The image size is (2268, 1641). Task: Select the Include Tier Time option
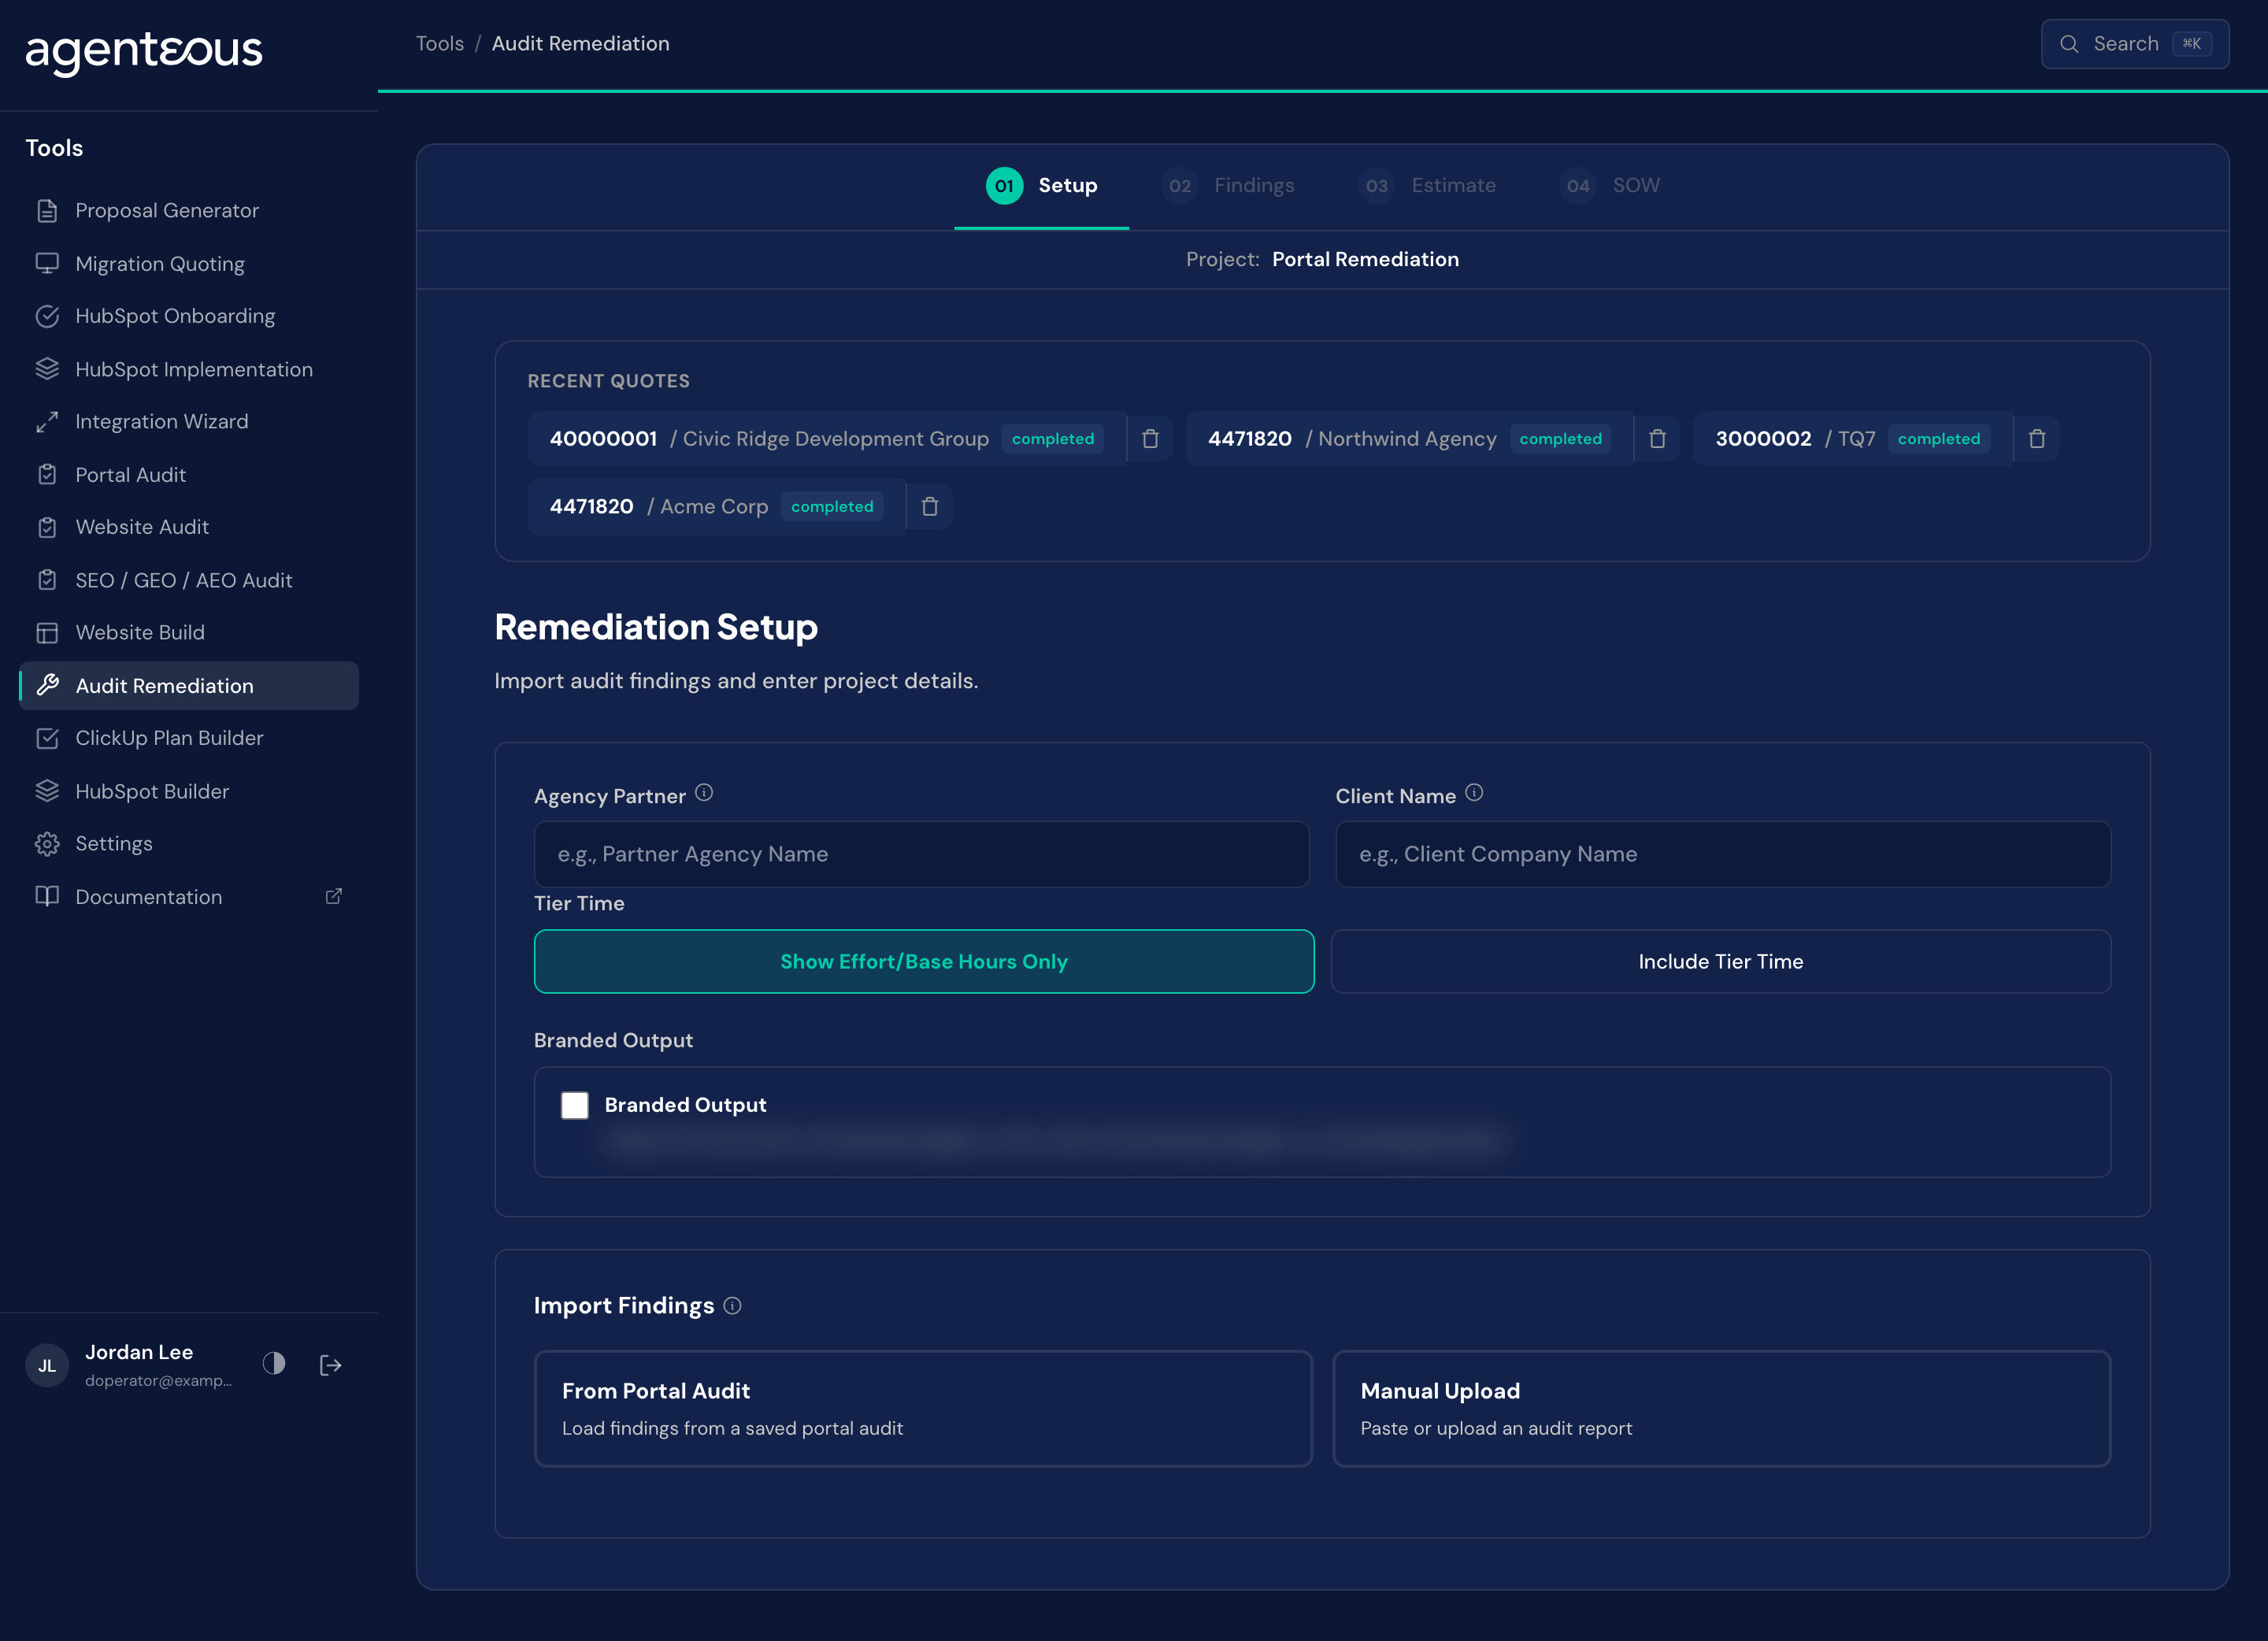coord(1720,961)
